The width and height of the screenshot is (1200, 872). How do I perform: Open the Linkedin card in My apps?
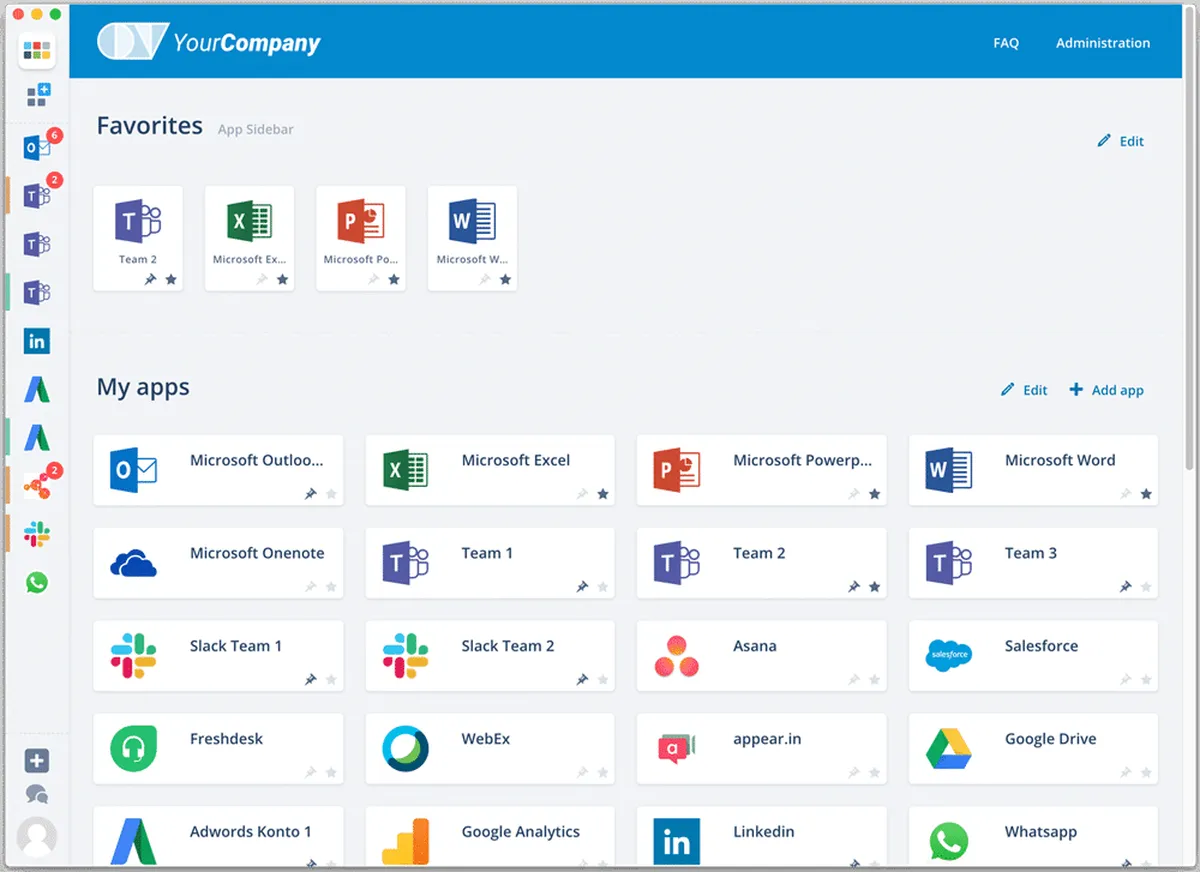(762, 837)
